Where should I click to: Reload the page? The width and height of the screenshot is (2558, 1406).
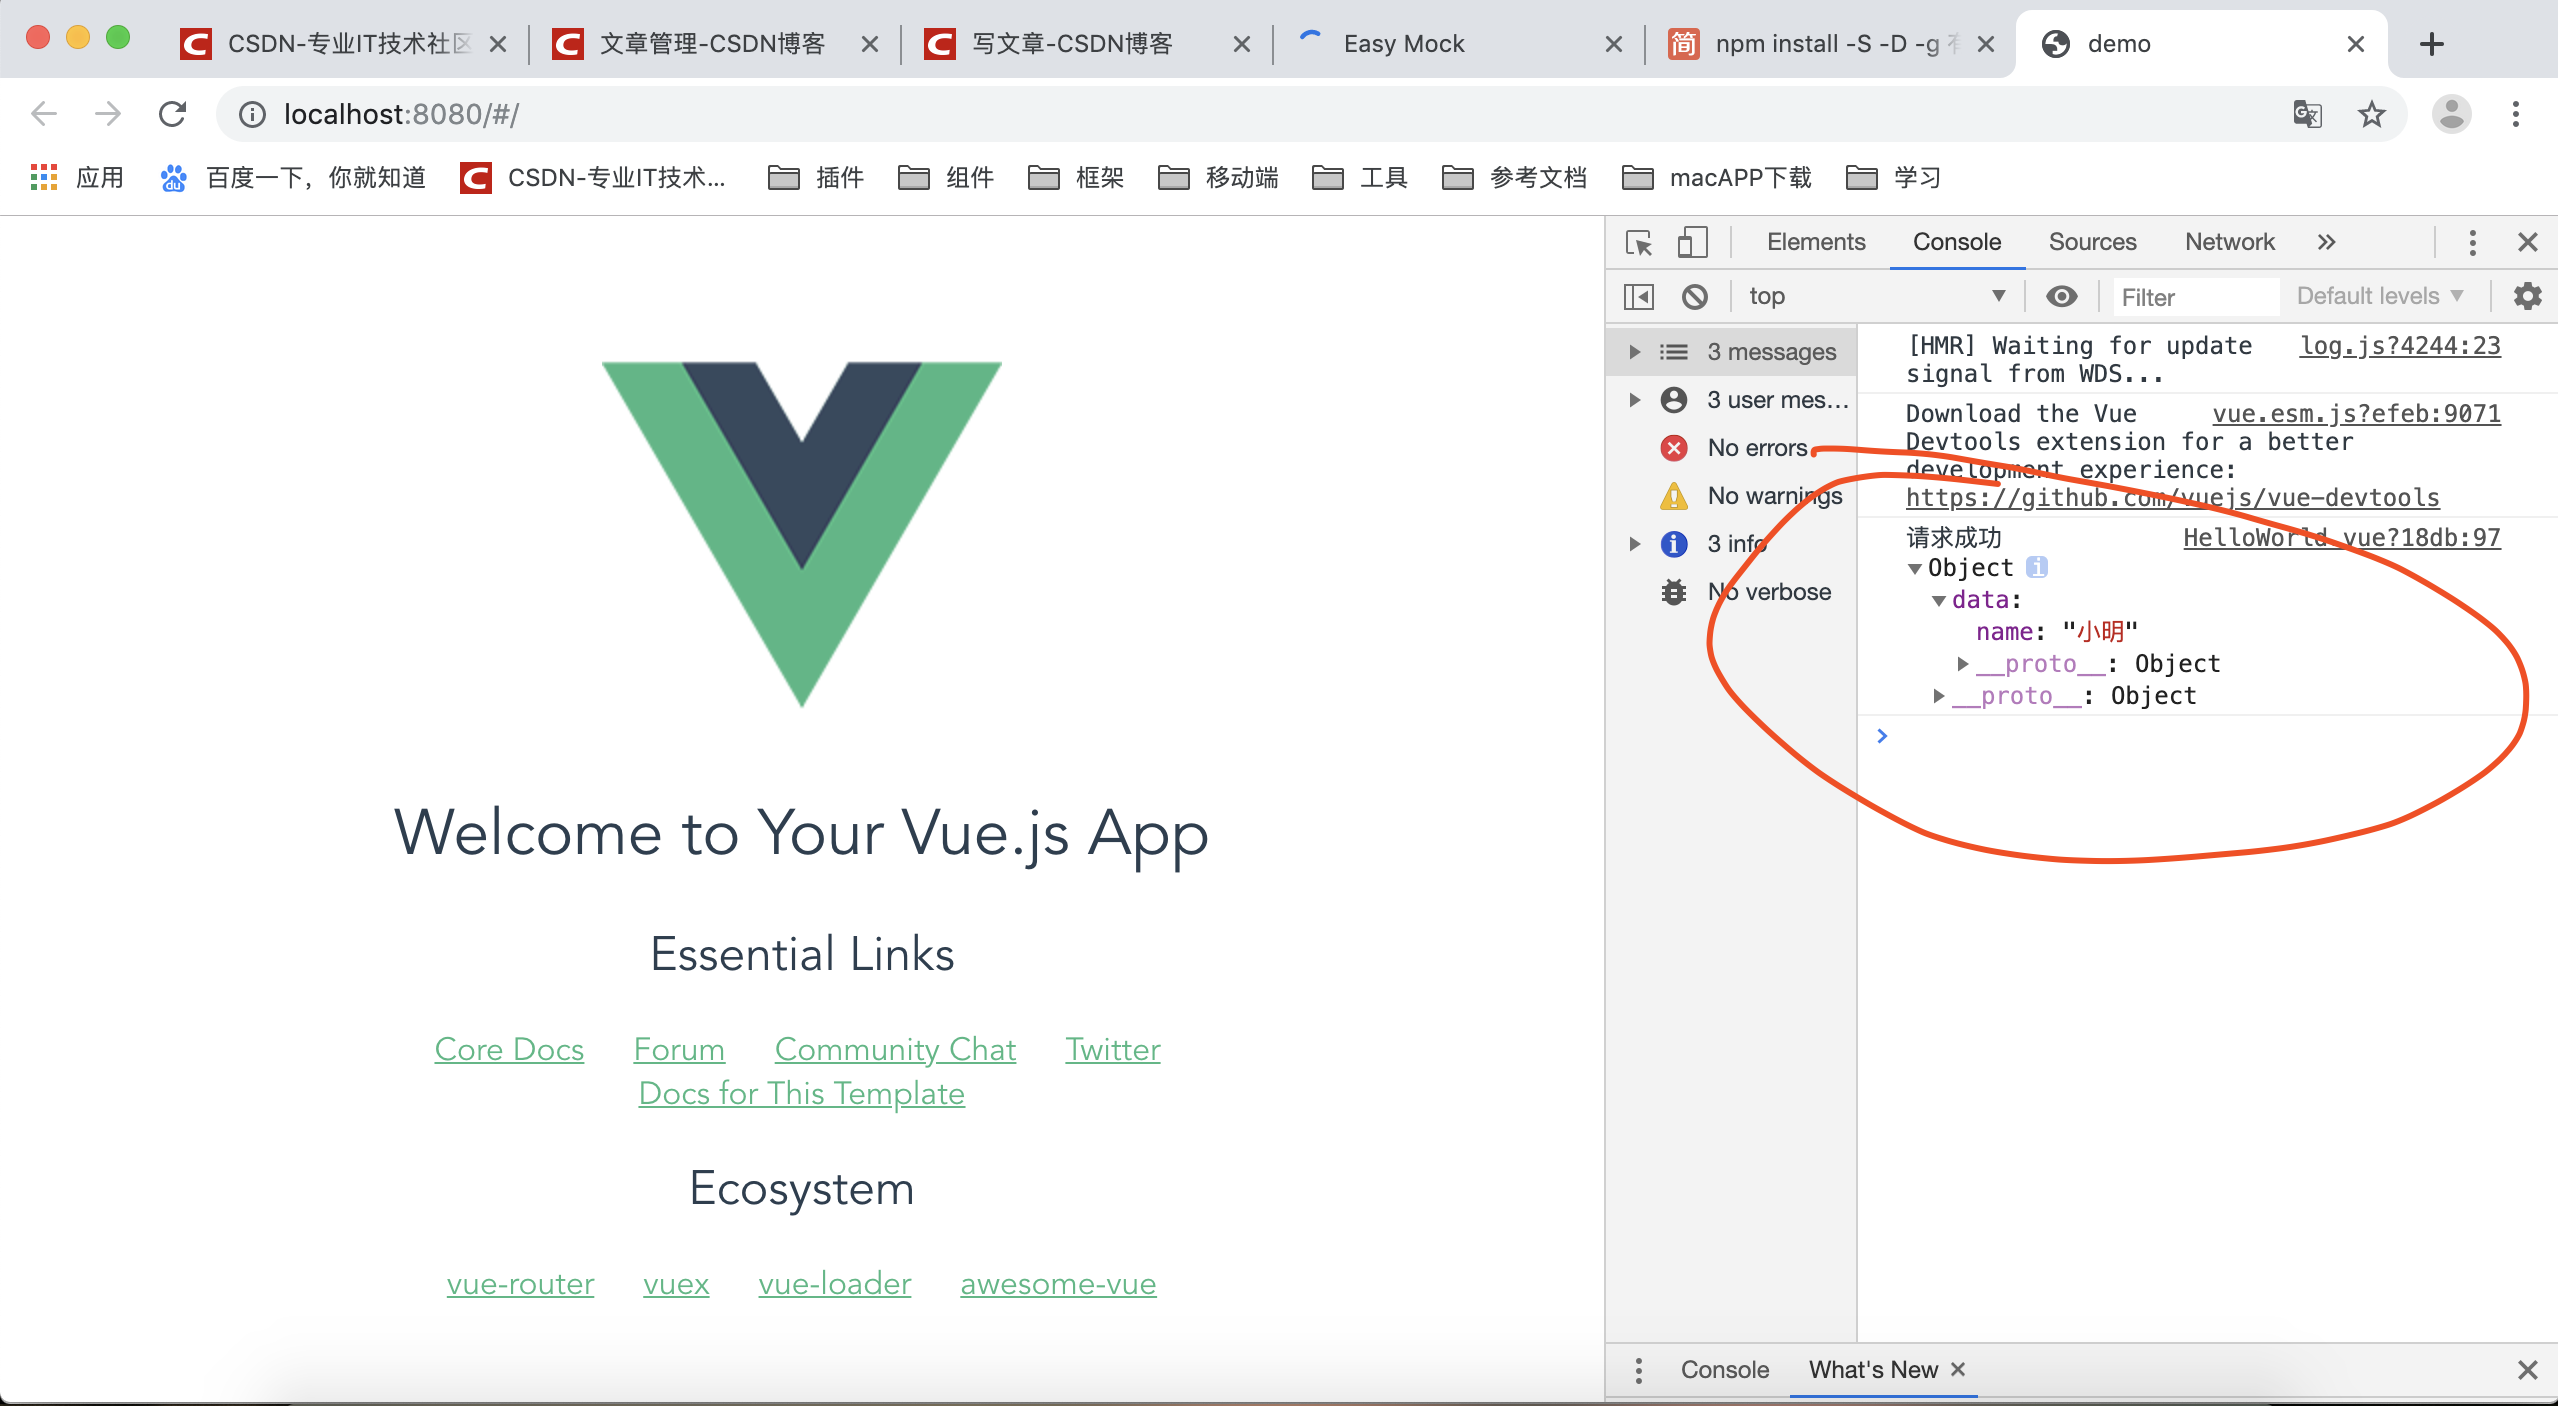click(x=173, y=114)
